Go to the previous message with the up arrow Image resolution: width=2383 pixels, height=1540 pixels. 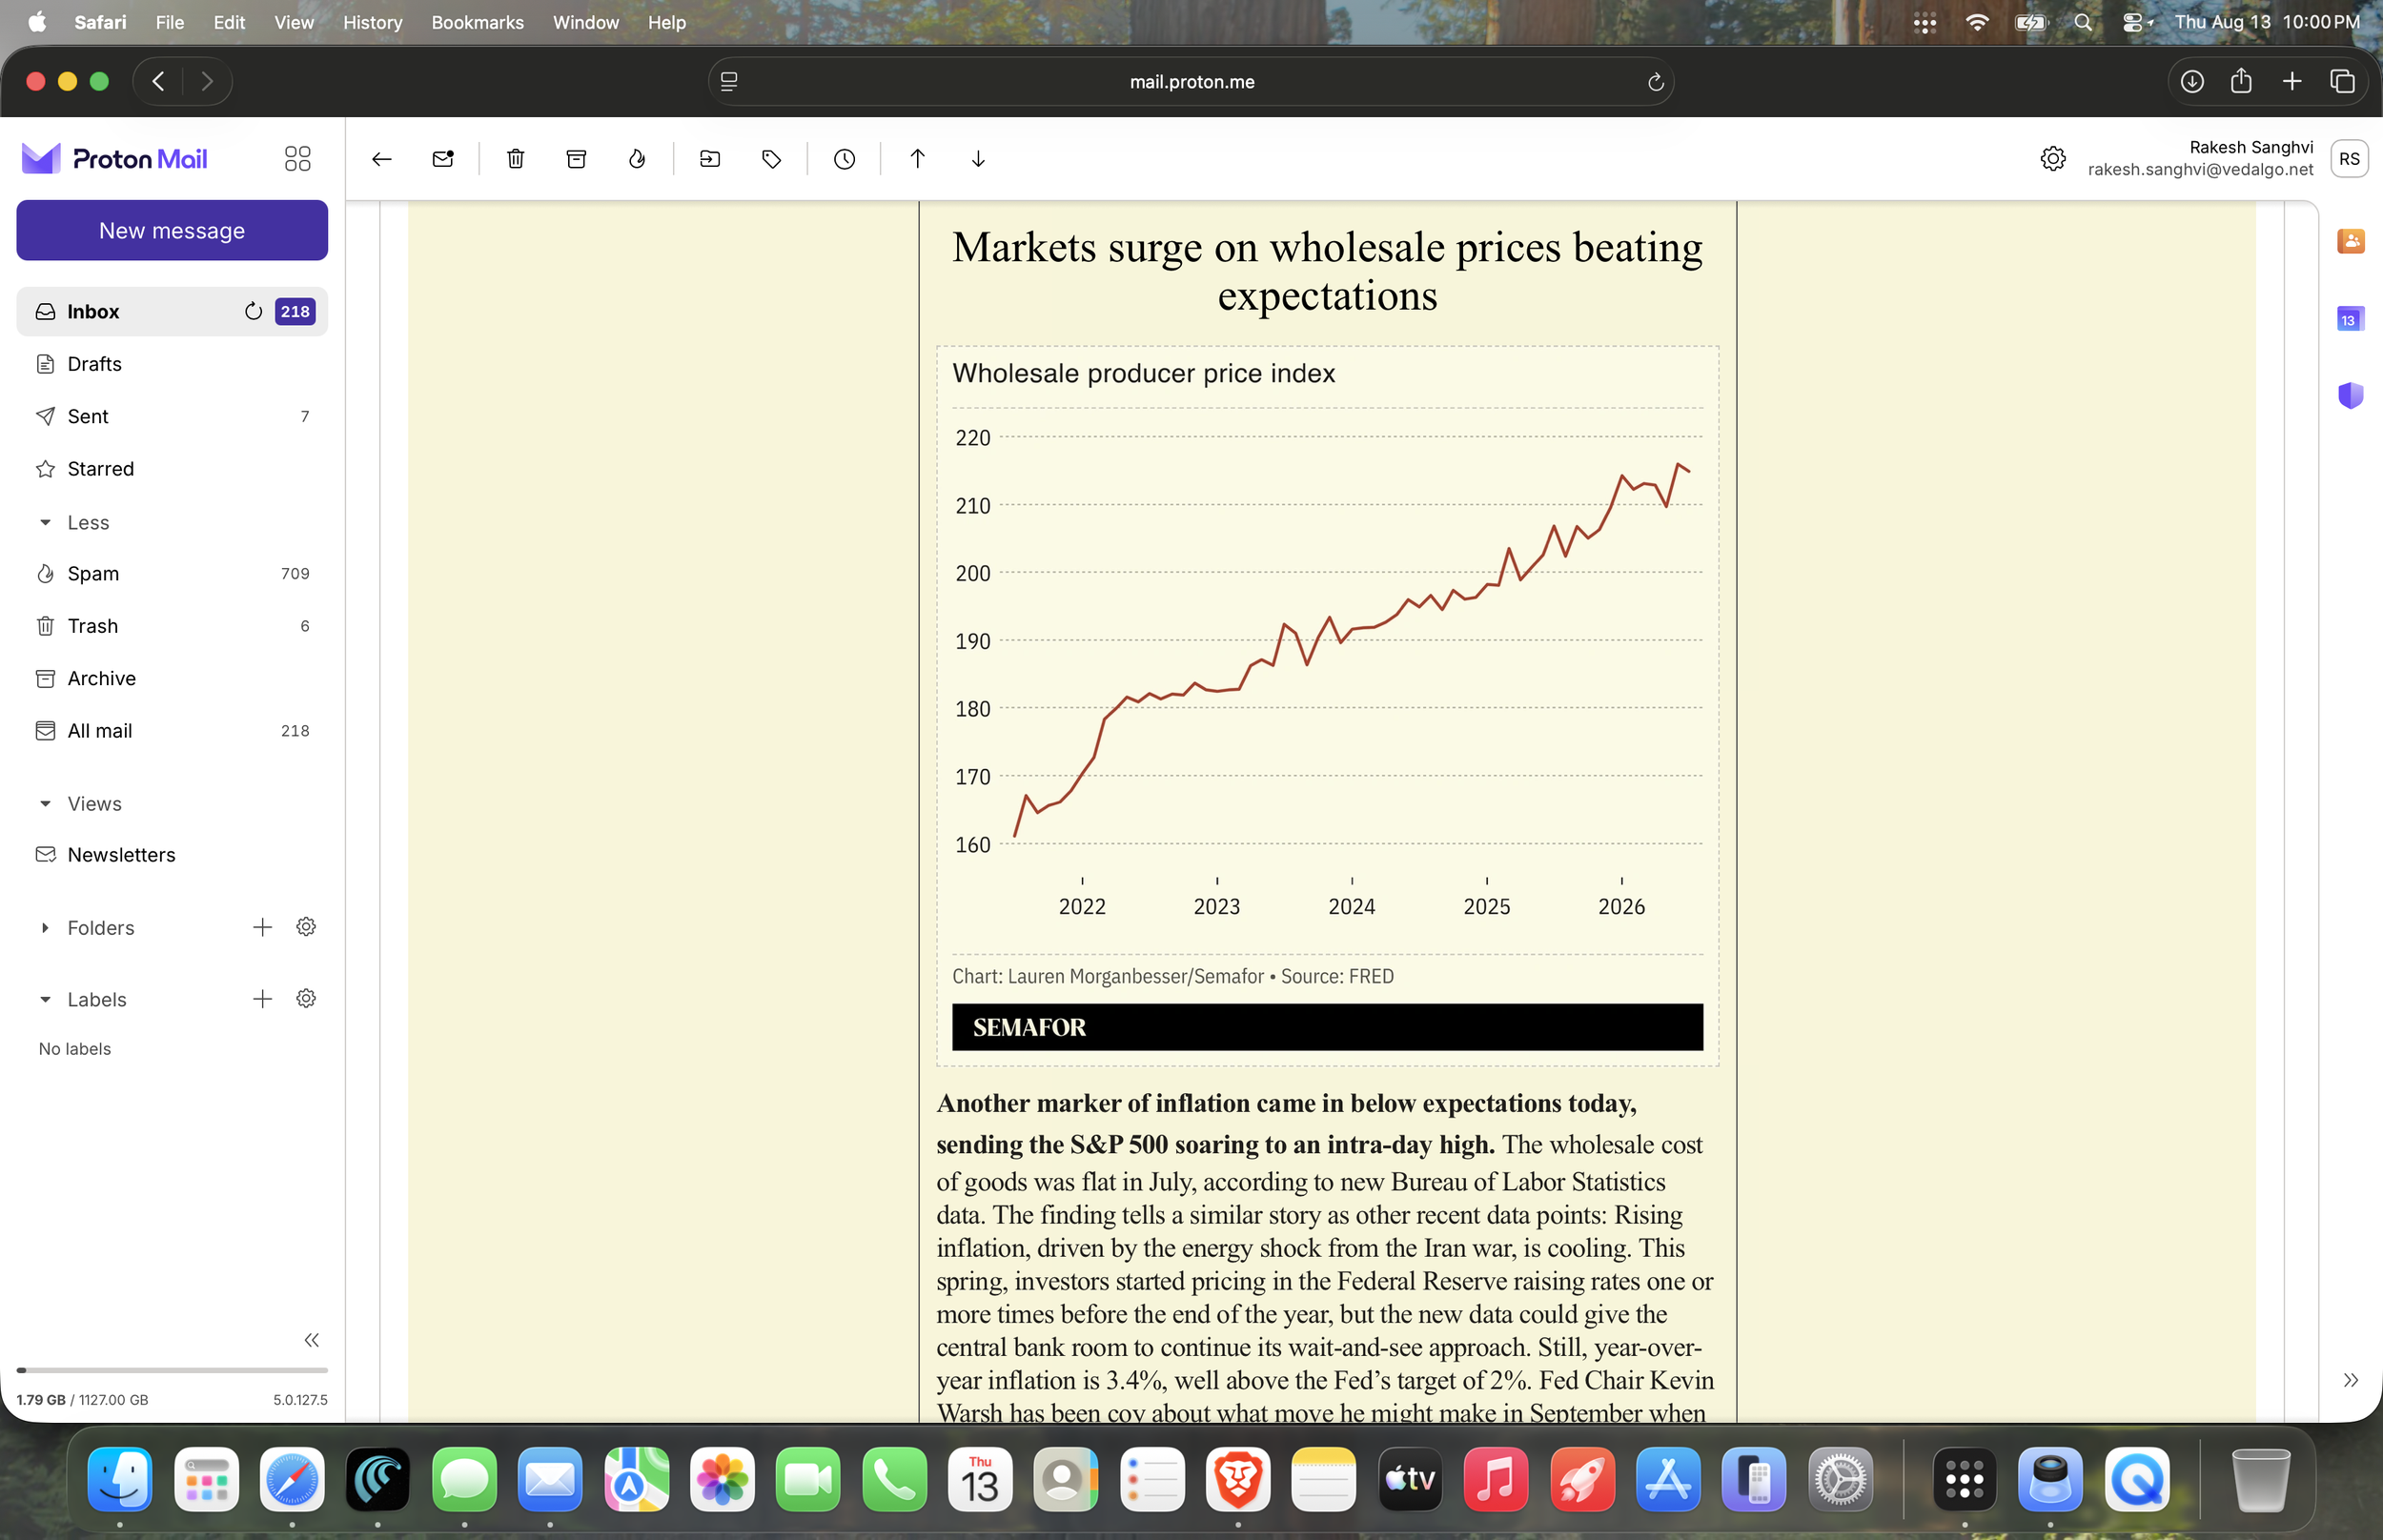point(917,159)
